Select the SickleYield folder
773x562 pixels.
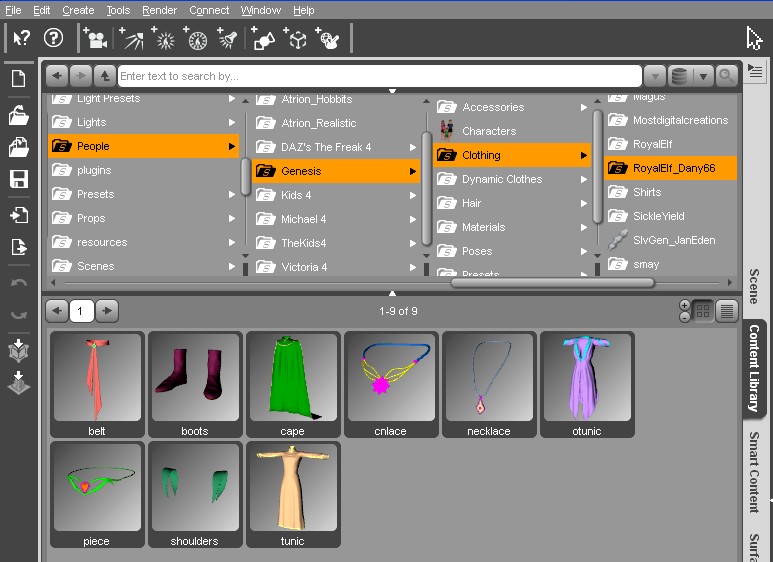pos(670,216)
